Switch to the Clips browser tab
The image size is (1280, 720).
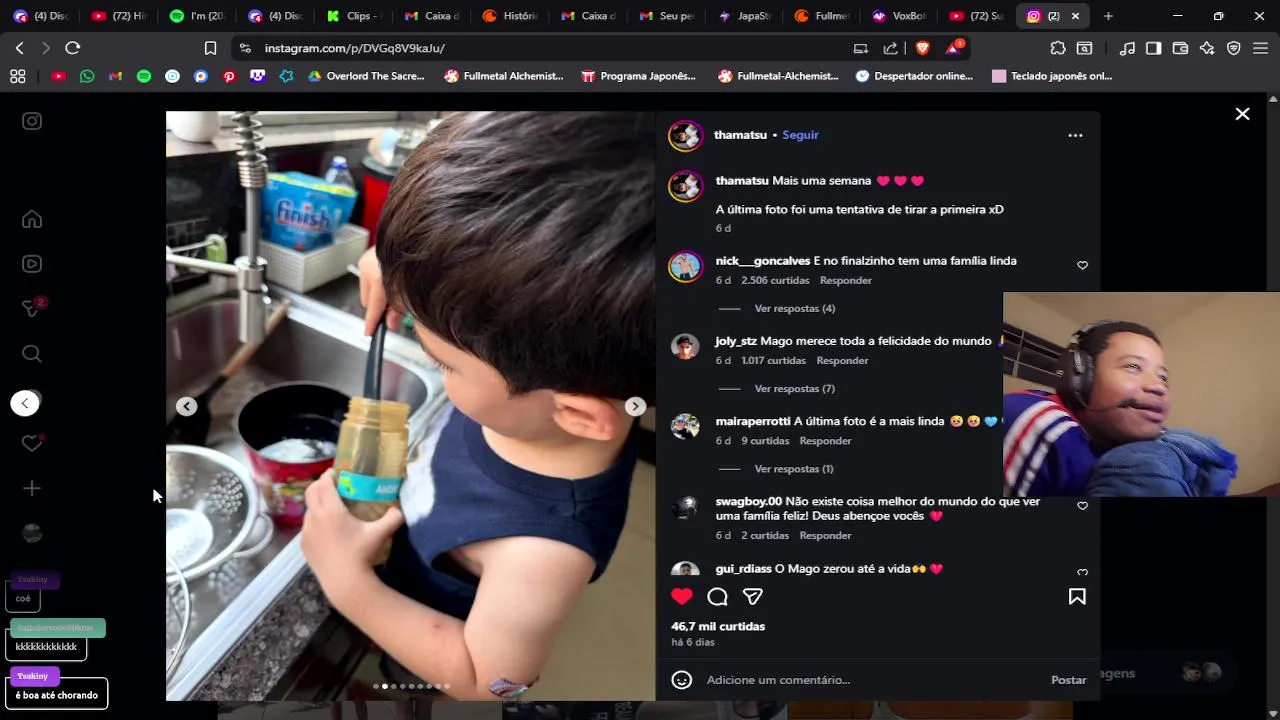(x=353, y=16)
